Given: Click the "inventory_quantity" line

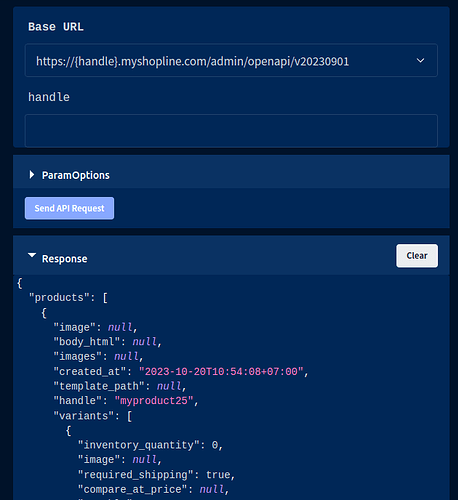Looking at the screenshot, I should click(150, 445).
